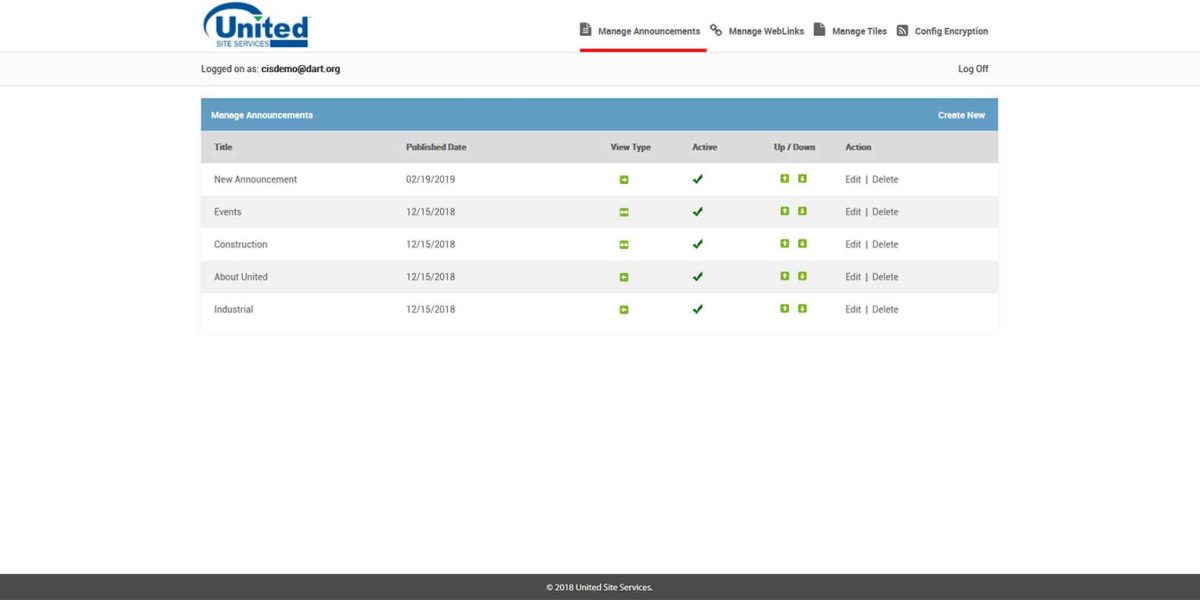The width and height of the screenshot is (1200, 600).
Task: Click the view type icon for New Announcement
Action: [623, 179]
